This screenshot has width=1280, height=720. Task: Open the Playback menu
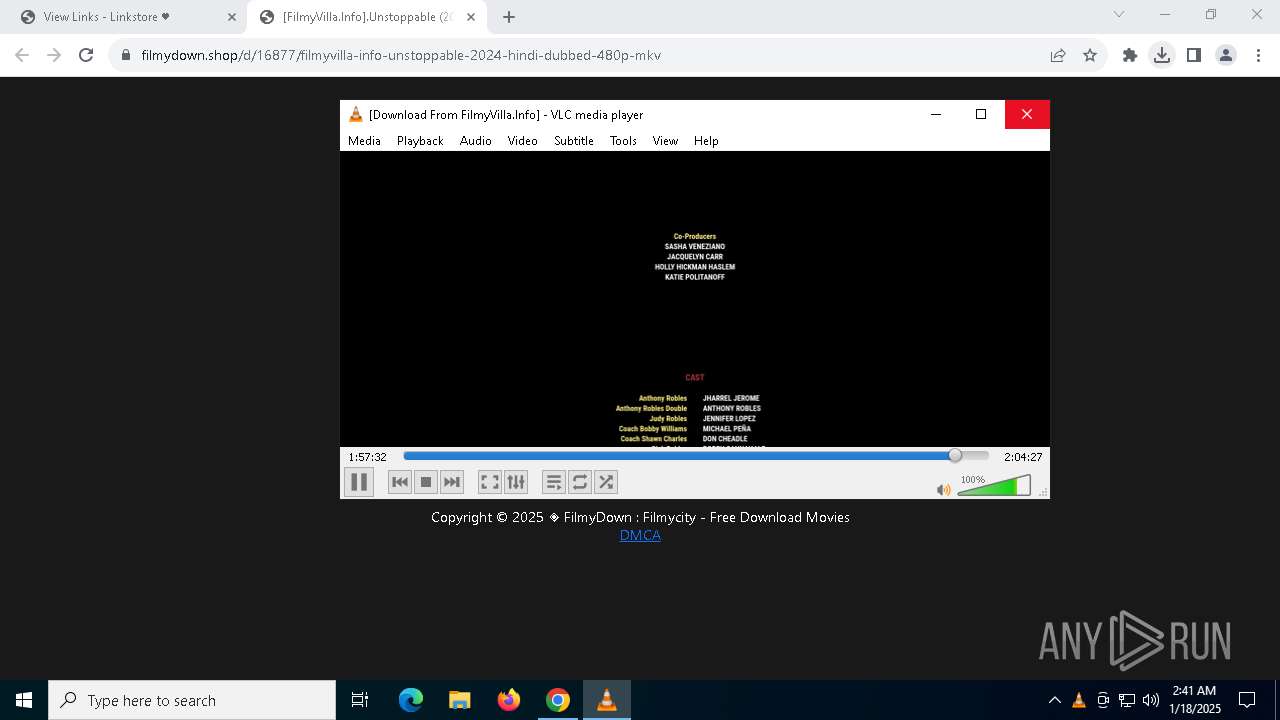coord(420,141)
